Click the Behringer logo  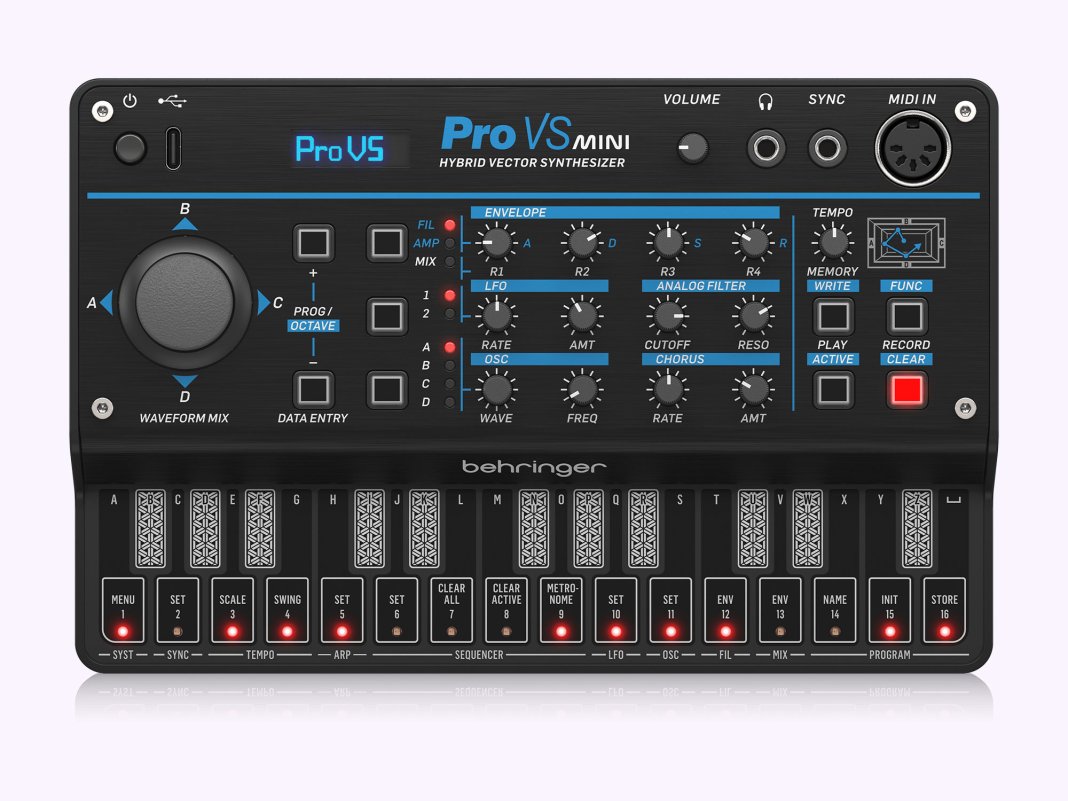[x=533, y=467]
